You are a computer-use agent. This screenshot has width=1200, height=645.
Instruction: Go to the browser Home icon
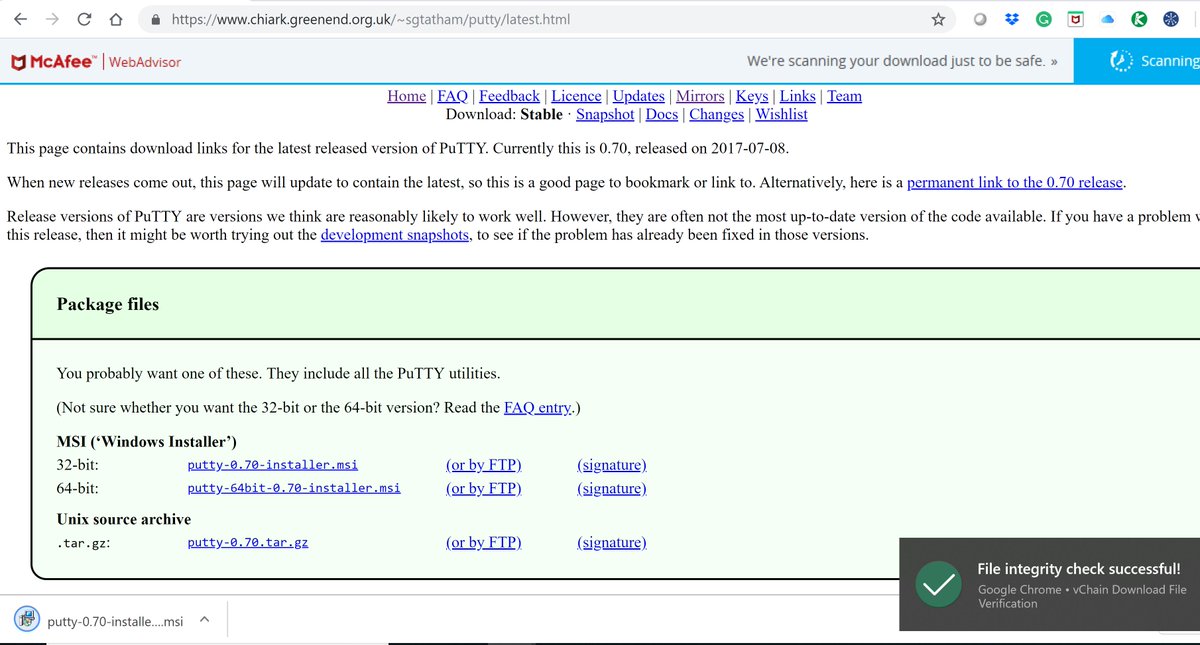coord(116,19)
